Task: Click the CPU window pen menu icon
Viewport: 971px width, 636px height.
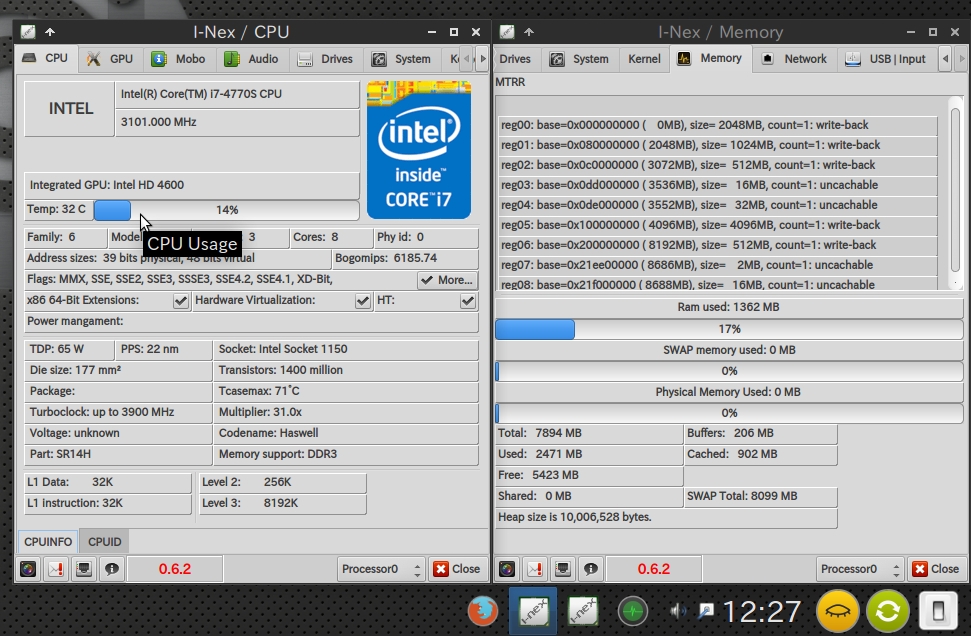Action: 28,32
